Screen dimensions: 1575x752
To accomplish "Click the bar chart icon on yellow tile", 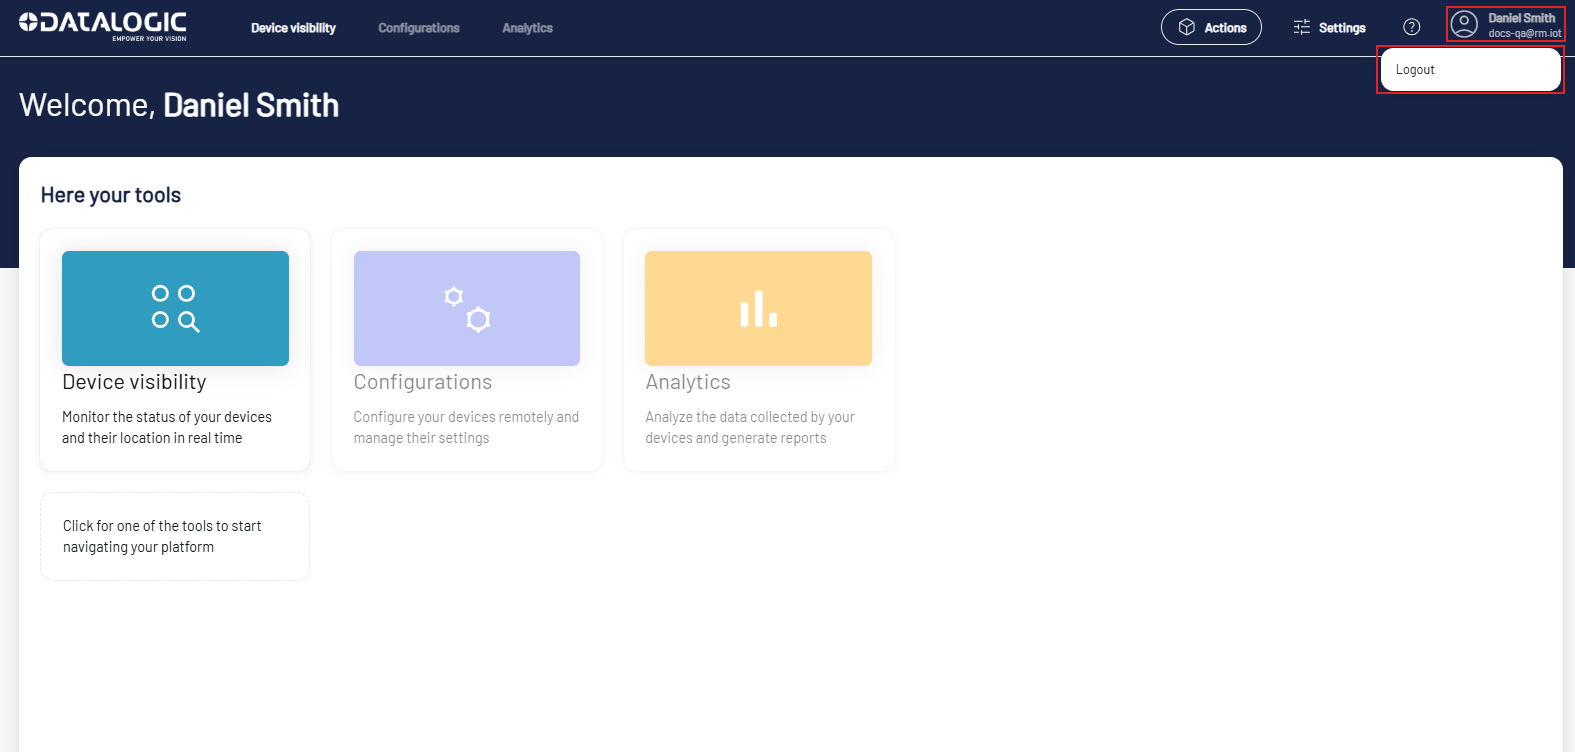I will coord(758,308).
